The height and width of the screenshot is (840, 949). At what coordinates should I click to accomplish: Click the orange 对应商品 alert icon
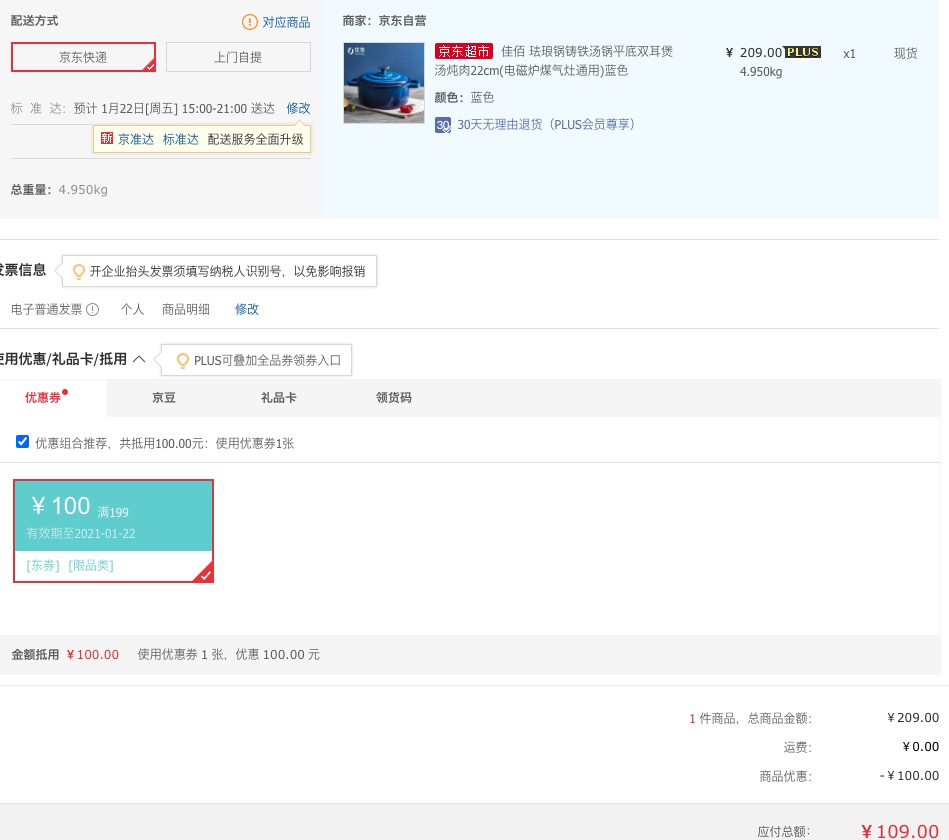249,22
